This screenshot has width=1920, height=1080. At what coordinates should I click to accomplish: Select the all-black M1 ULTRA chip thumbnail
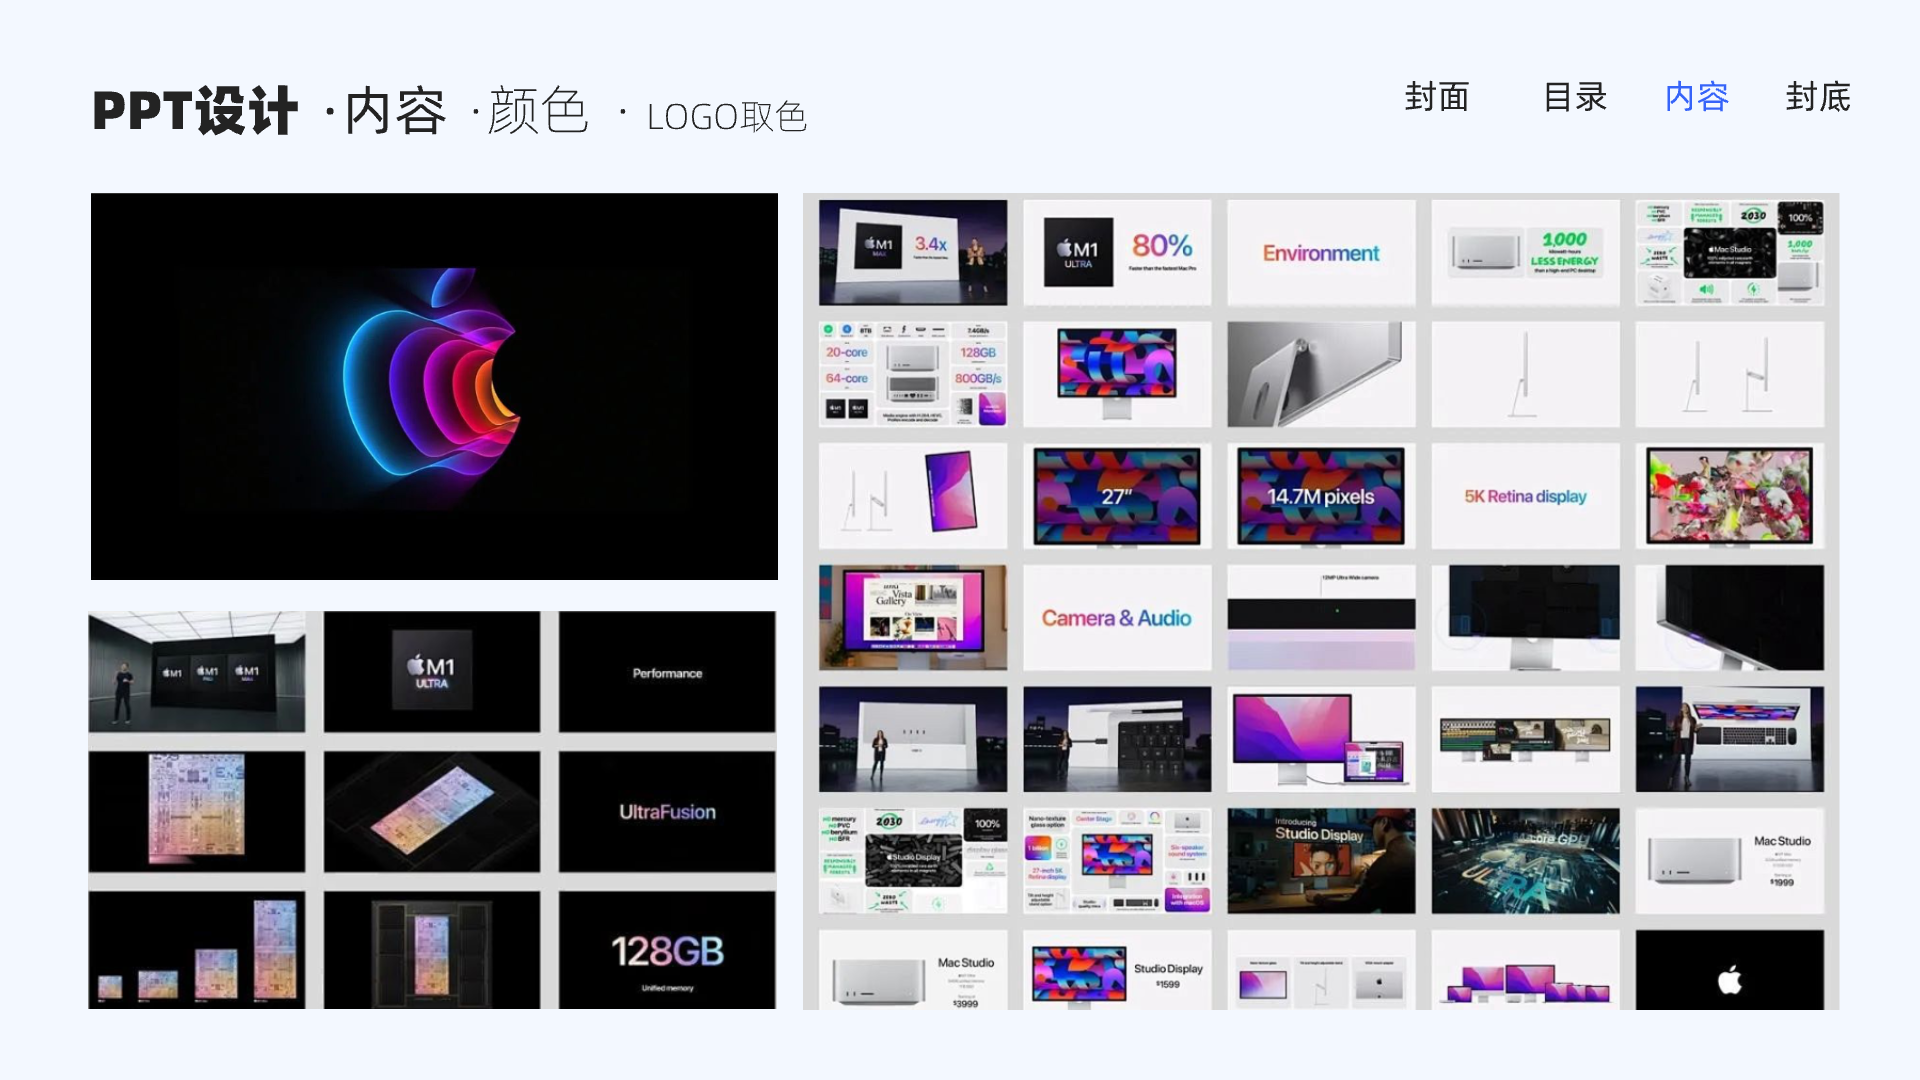pyautogui.click(x=432, y=672)
